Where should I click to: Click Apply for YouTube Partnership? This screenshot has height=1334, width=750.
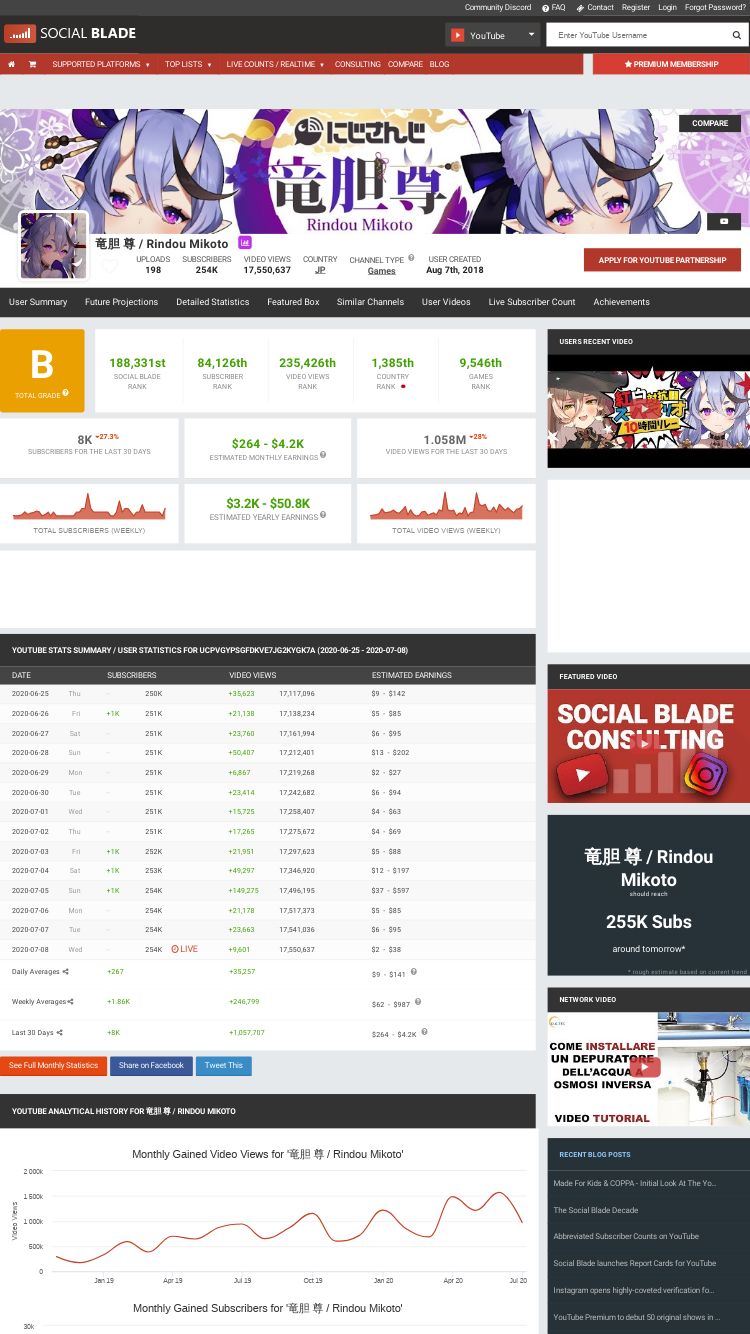tap(662, 260)
